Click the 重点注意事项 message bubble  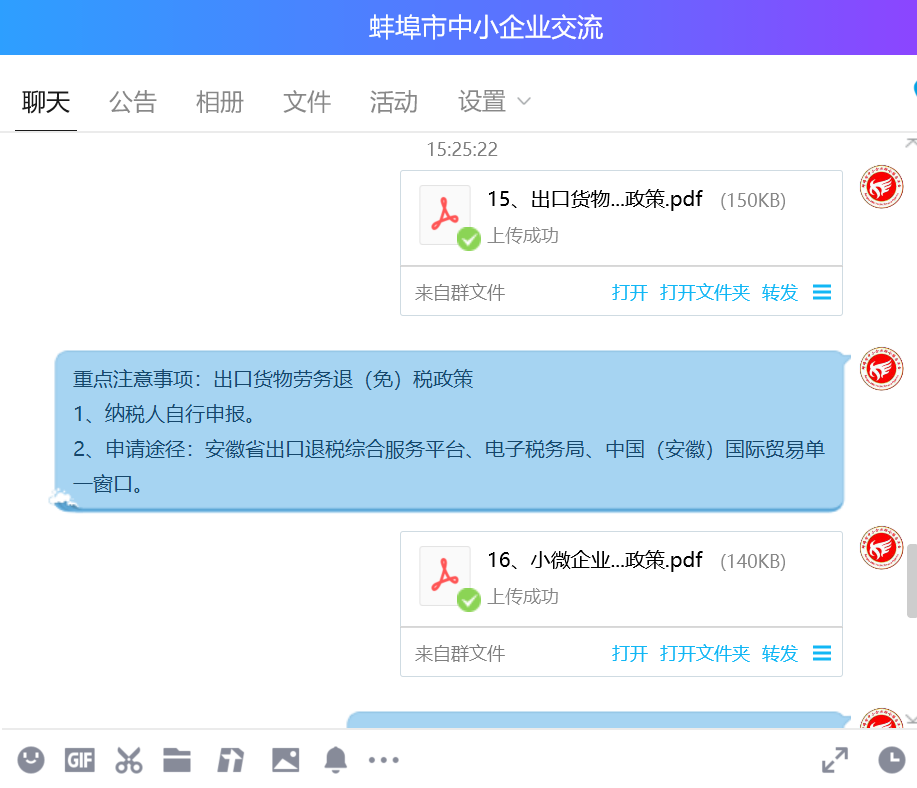coord(449,431)
